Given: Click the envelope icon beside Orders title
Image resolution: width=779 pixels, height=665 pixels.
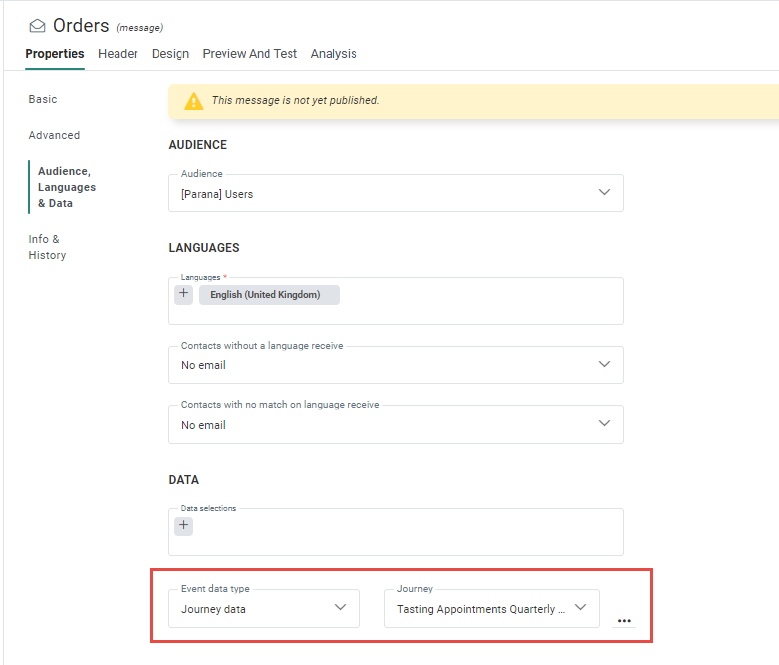Looking at the screenshot, I should 37,26.
